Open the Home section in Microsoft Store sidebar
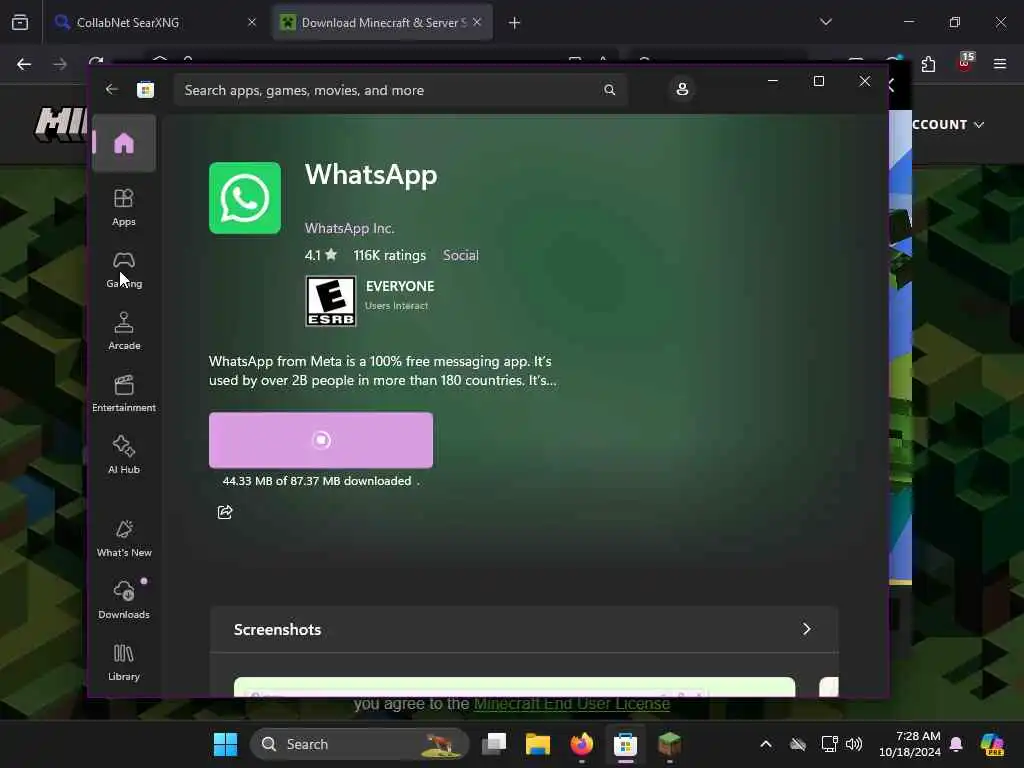 click(x=123, y=143)
